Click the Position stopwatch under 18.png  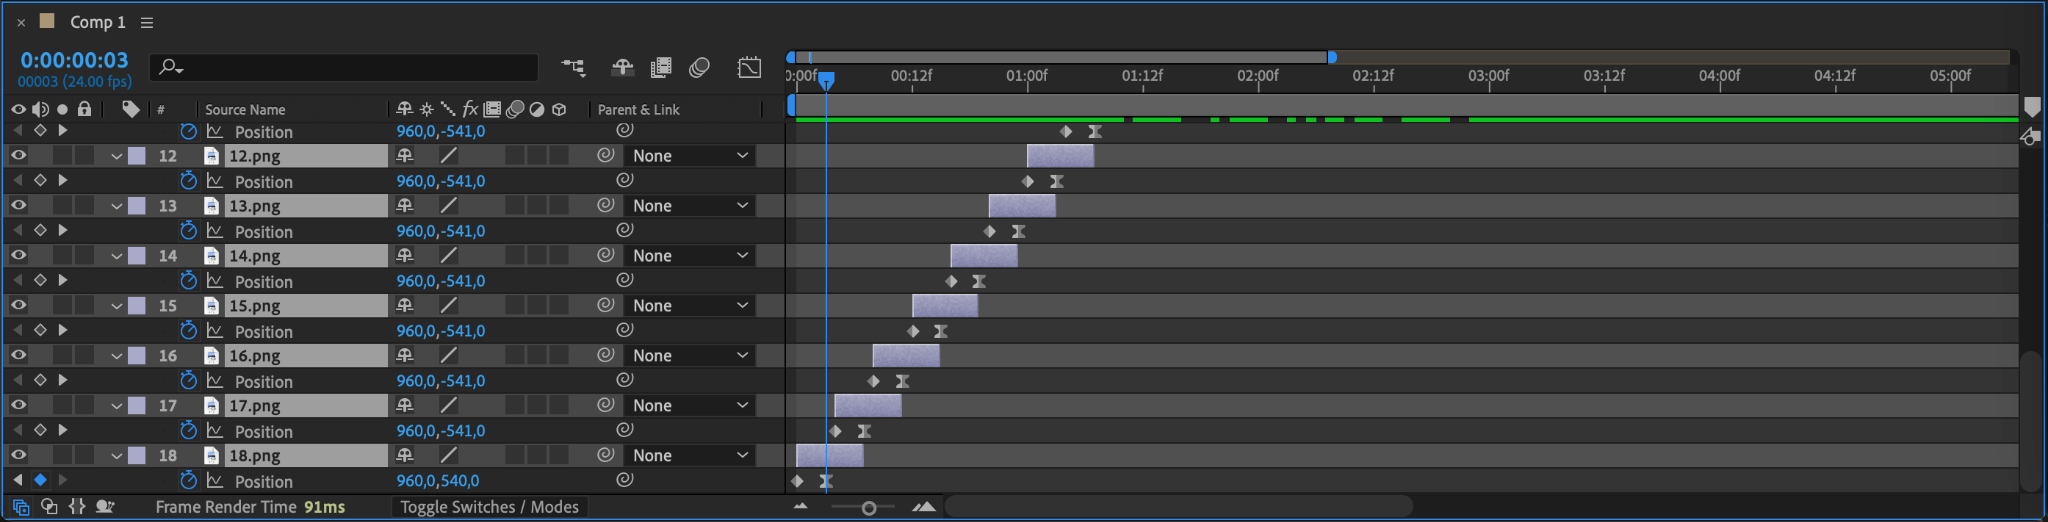click(188, 481)
